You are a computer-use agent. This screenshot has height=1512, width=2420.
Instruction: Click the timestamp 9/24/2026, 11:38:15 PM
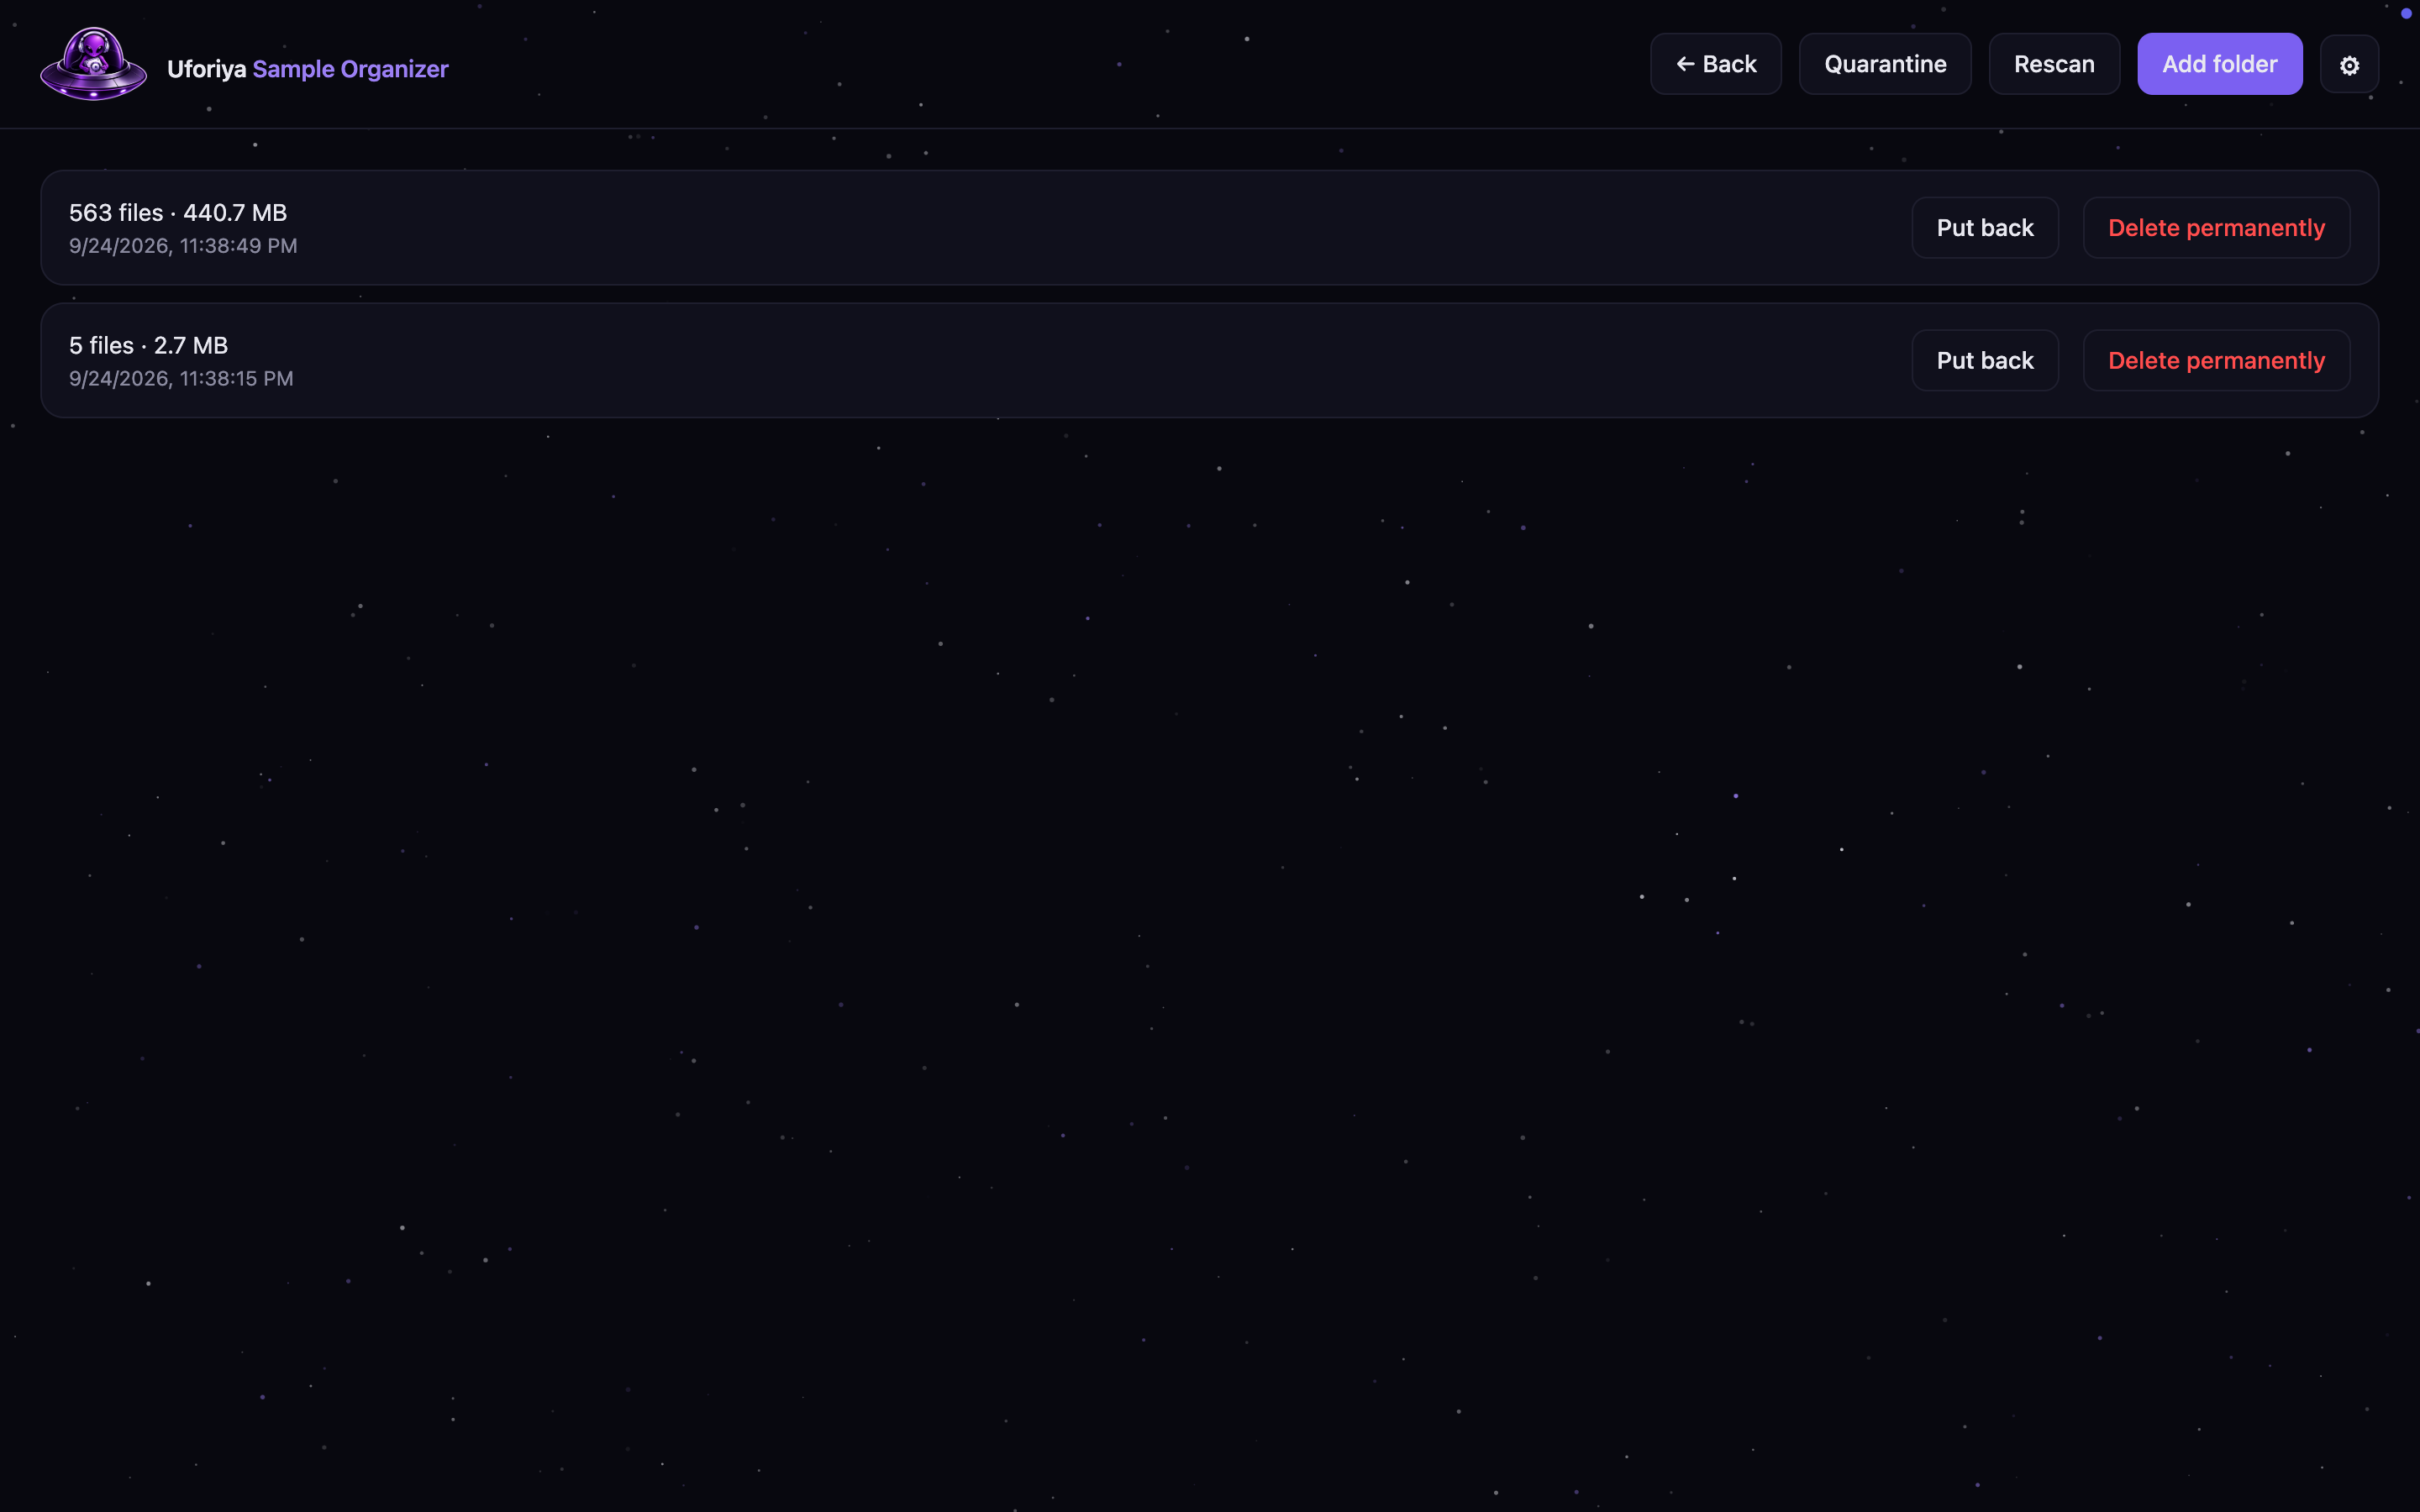tap(181, 379)
